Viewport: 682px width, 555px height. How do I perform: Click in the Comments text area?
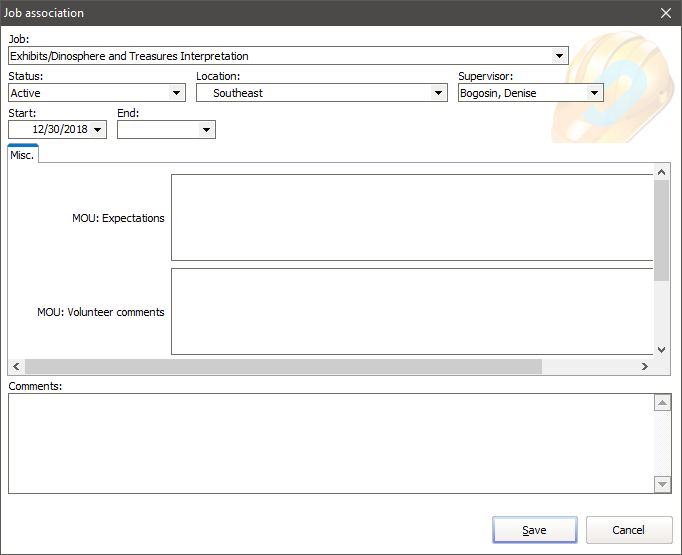point(330,443)
